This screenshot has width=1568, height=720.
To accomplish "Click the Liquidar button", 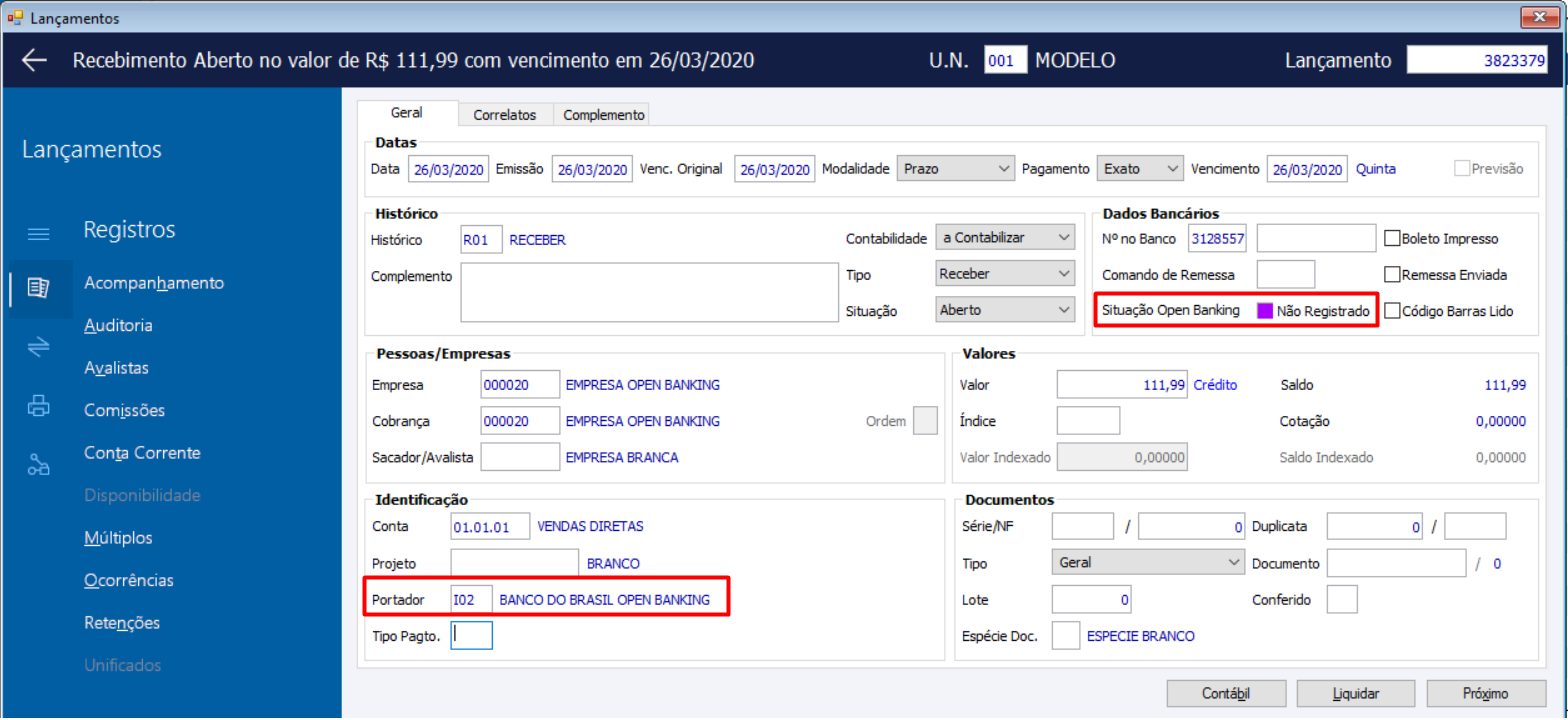I will pyautogui.click(x=1356, y=693).
